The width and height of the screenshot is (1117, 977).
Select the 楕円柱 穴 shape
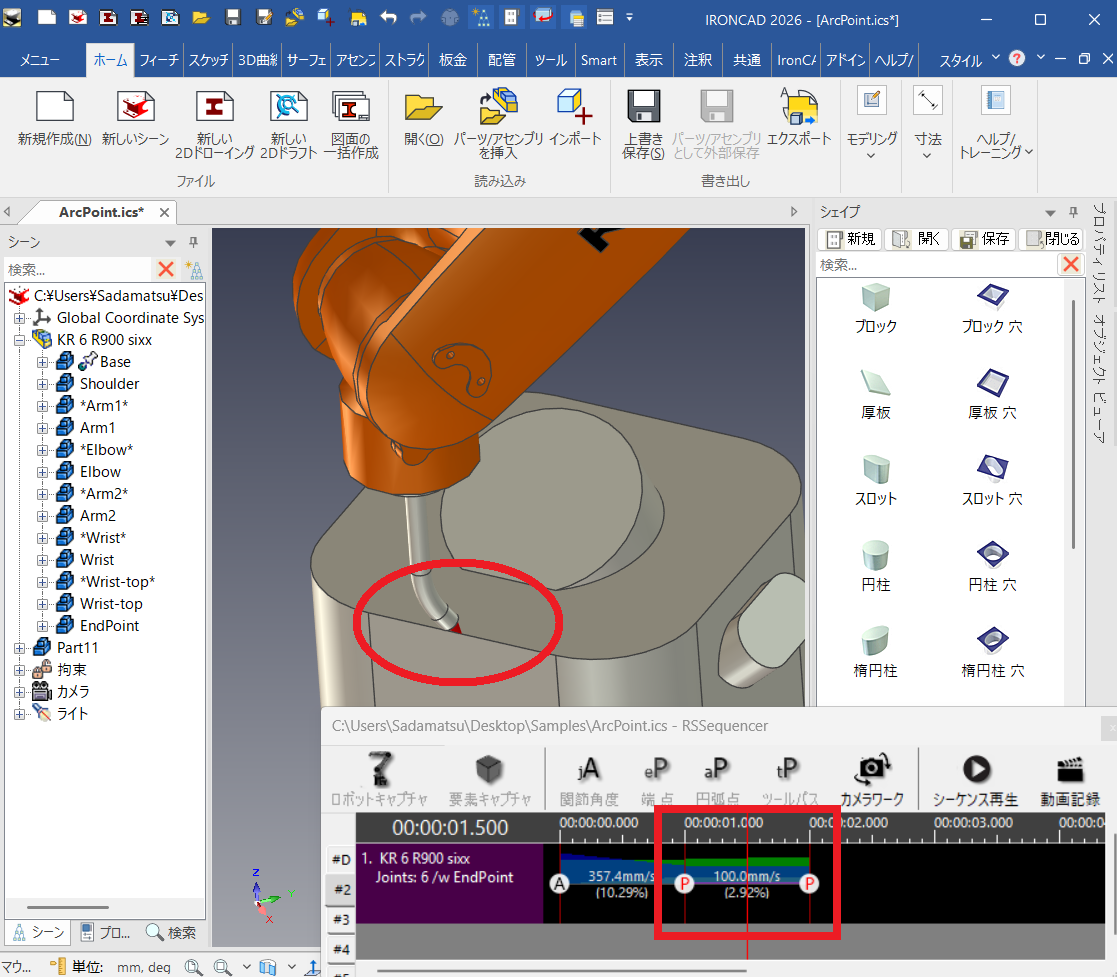pyautogui.click(x=992, y=653)
